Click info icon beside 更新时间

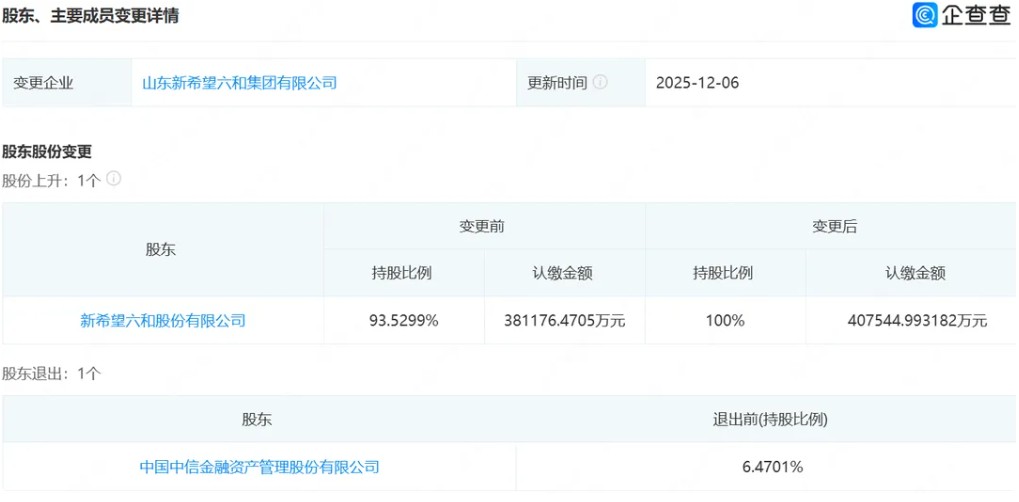tap(600, 82)
